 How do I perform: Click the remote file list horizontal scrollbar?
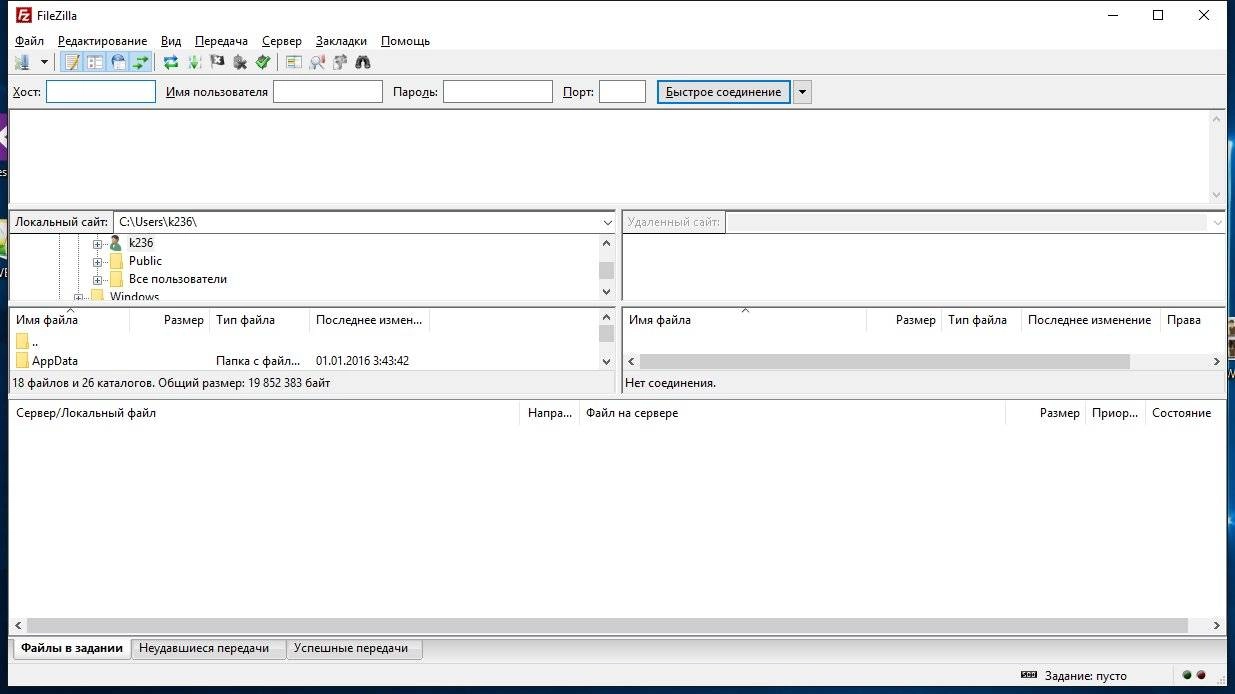pos(884,361)
